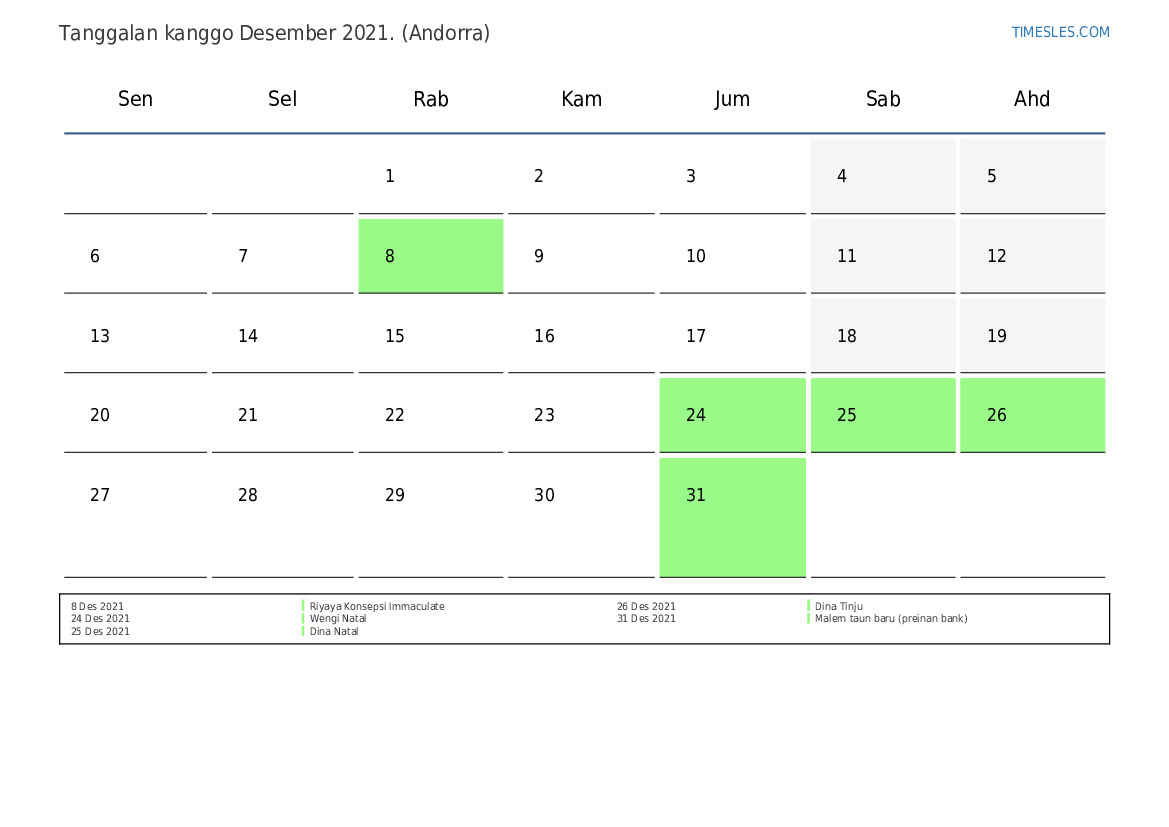Click day 21 in the calendar
Screen dimensions: 1169x827
point(283,415)
